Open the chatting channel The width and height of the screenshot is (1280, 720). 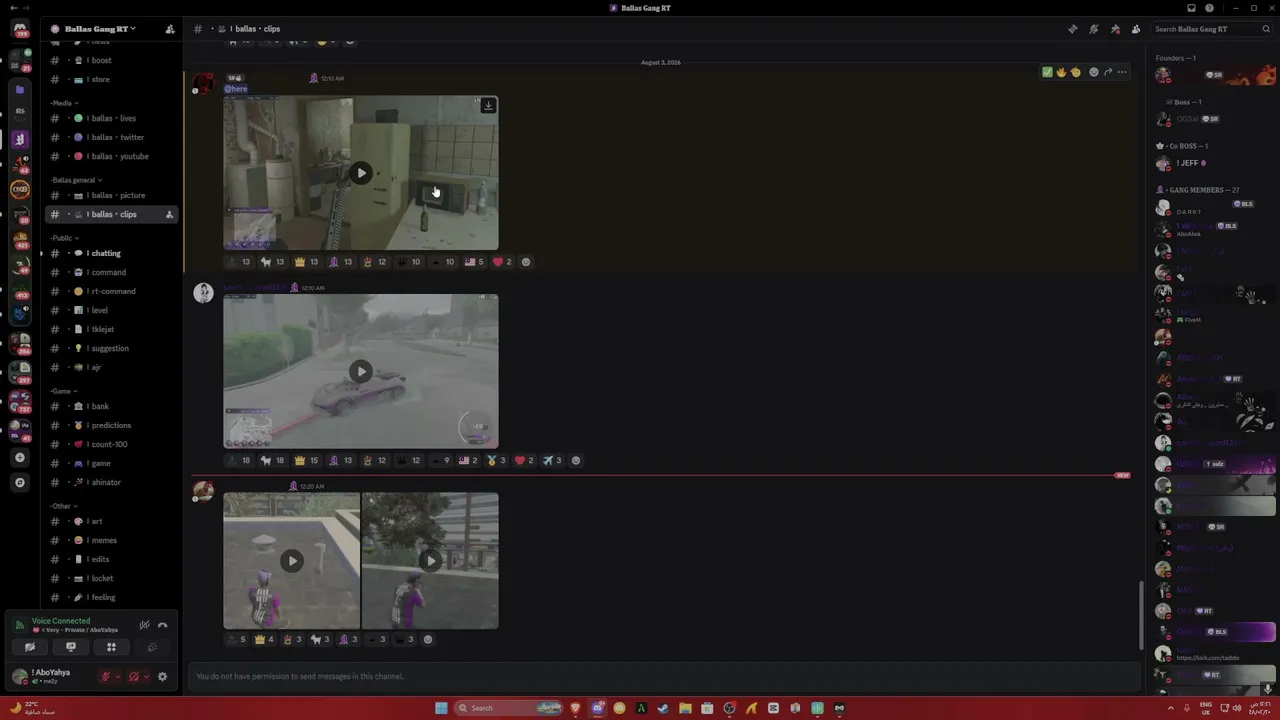click(x=113, y=253)
